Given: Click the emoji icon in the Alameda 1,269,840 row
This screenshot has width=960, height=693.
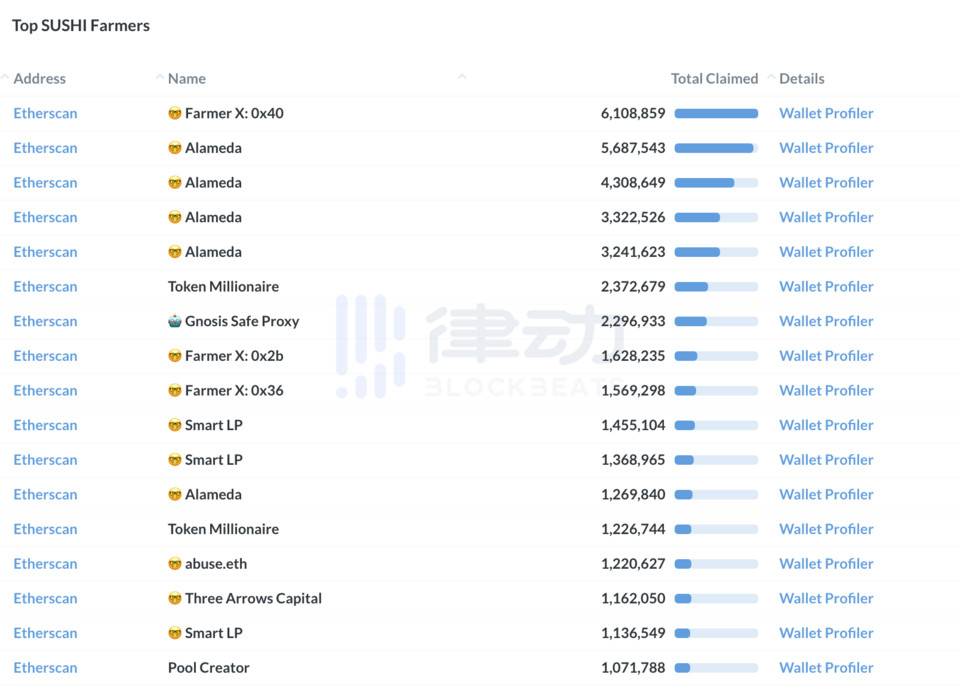Looking at the screenshot, I should (x=174, y=495).
